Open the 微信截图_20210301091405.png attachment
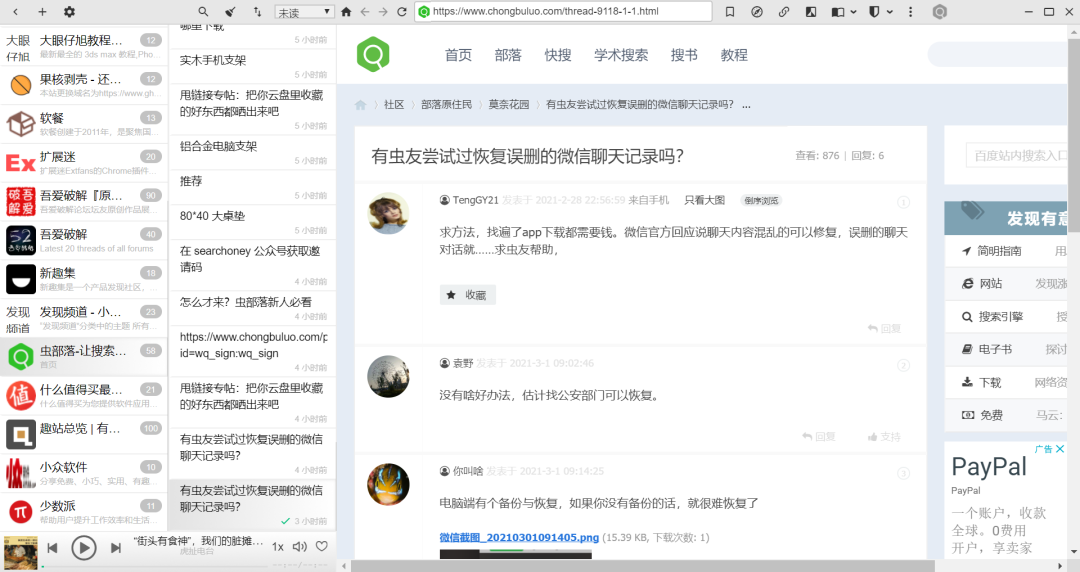The image size is (1080, 572). (x=519, y=538)
